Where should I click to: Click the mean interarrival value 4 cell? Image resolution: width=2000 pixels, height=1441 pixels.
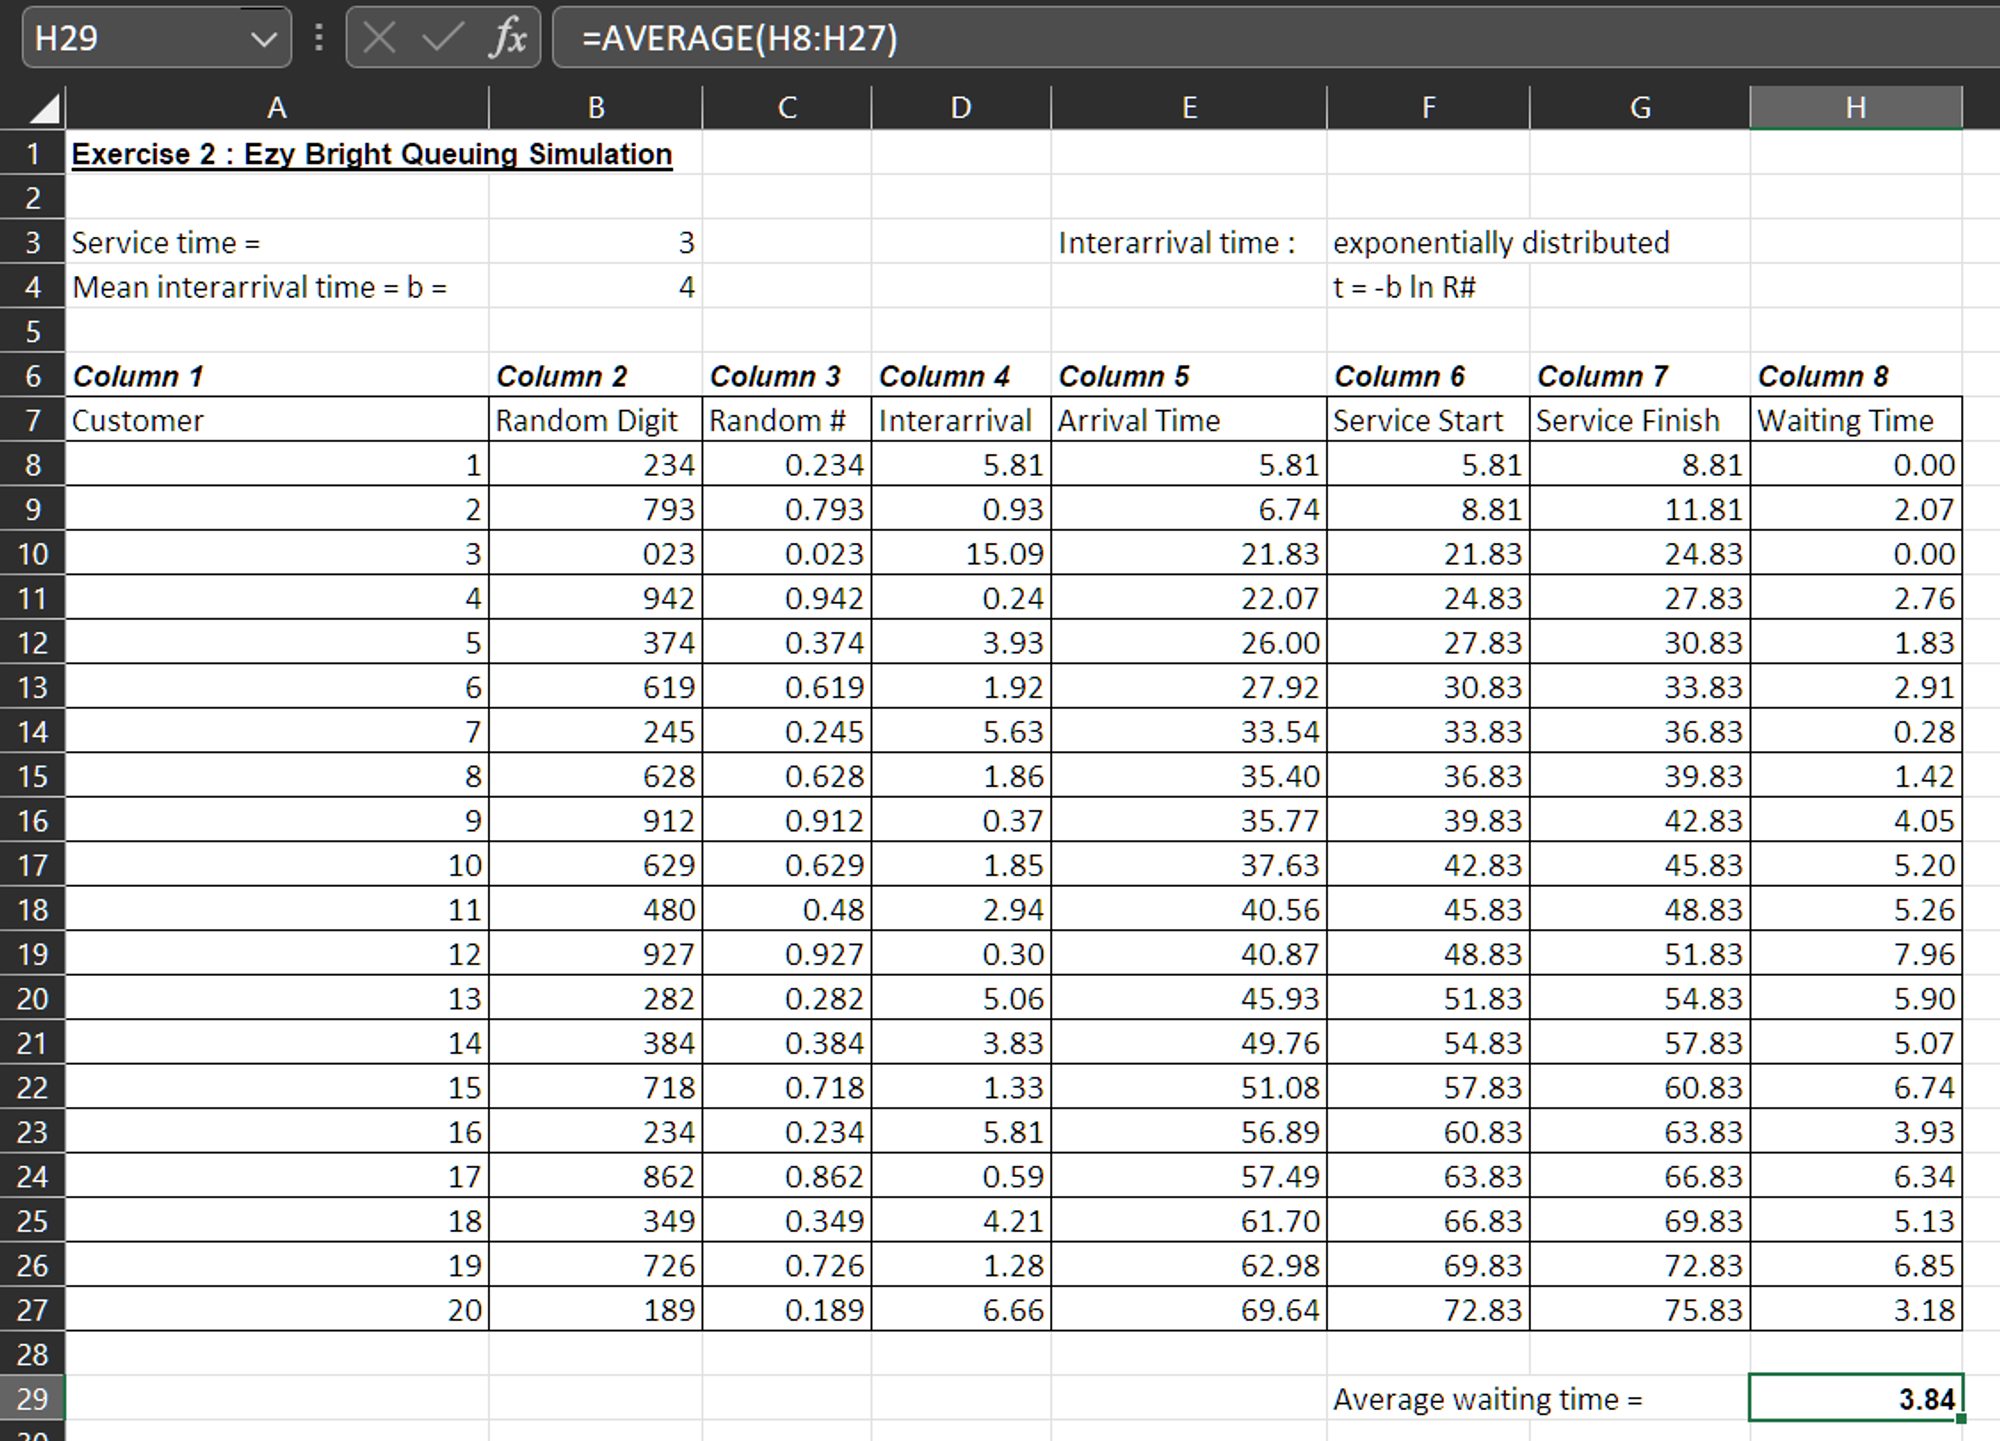[596, 287]
